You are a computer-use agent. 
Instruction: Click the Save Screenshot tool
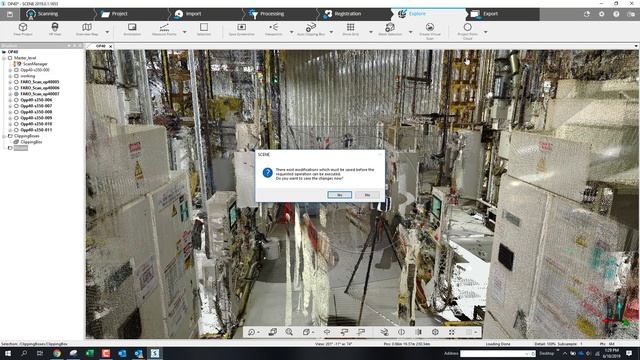point(242,29)
